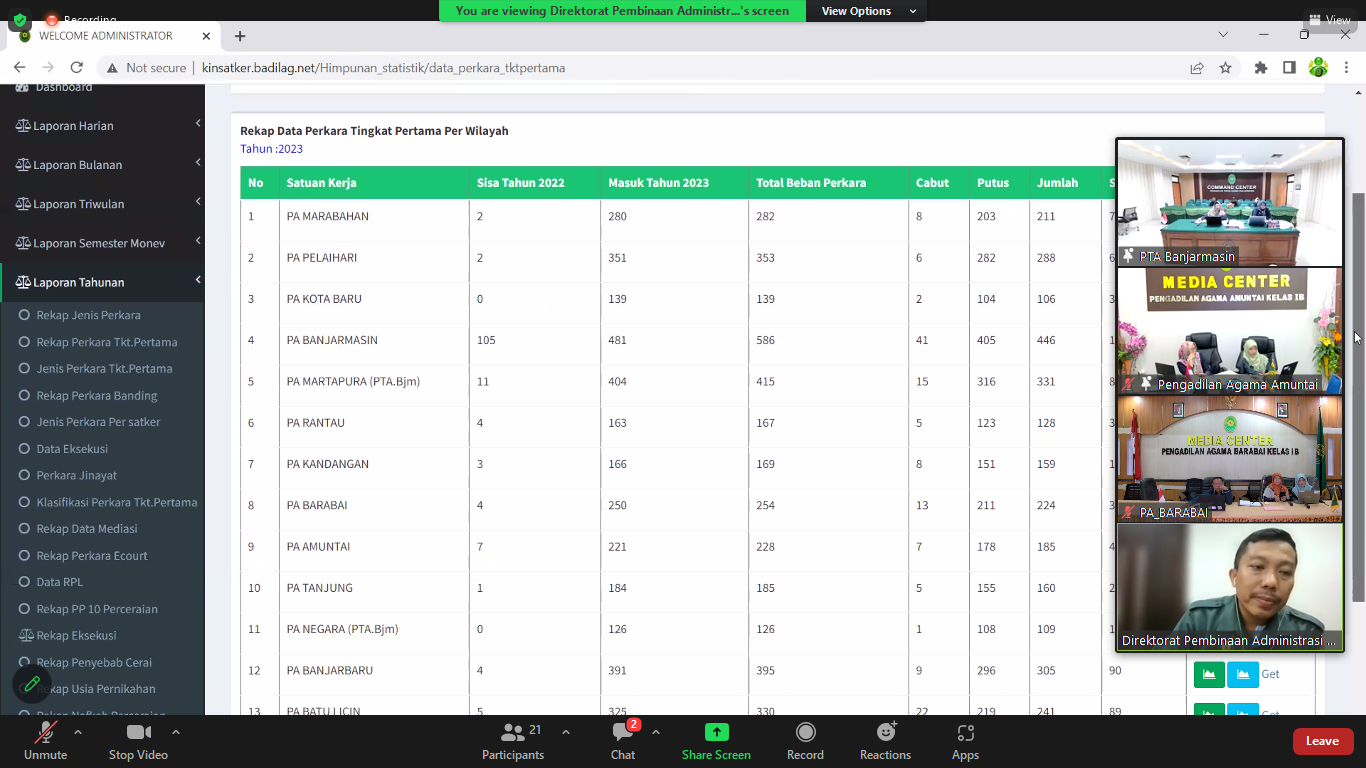Expand audio options arrow beside Unmute
Image resolution: width=1366 pixels, height=768 pixels.
[78, 732]
